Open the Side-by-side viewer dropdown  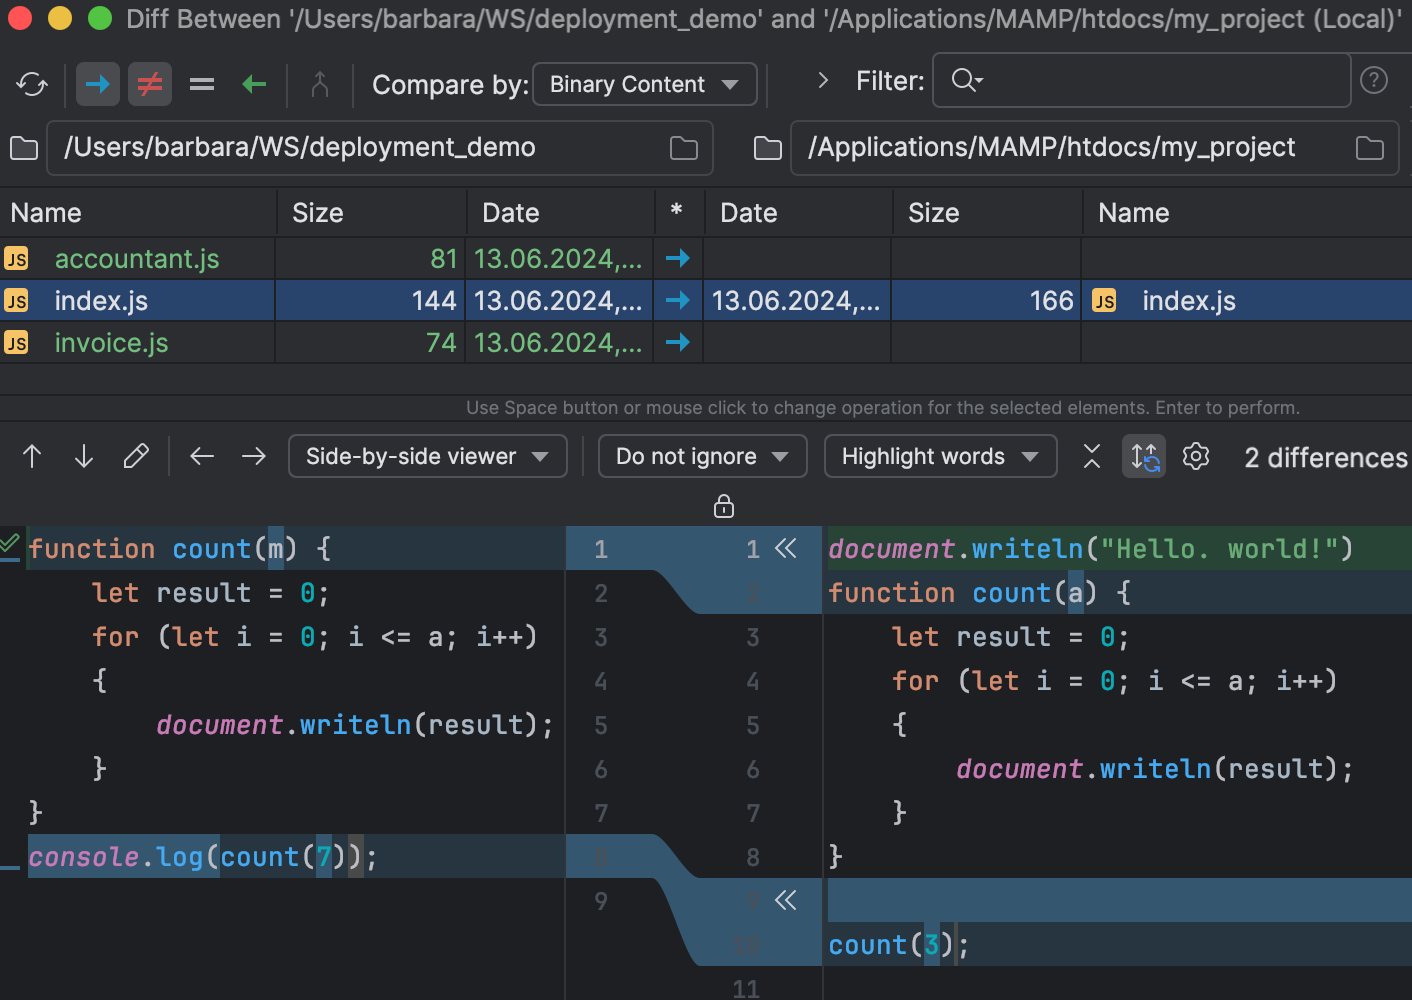coord(428,457)
